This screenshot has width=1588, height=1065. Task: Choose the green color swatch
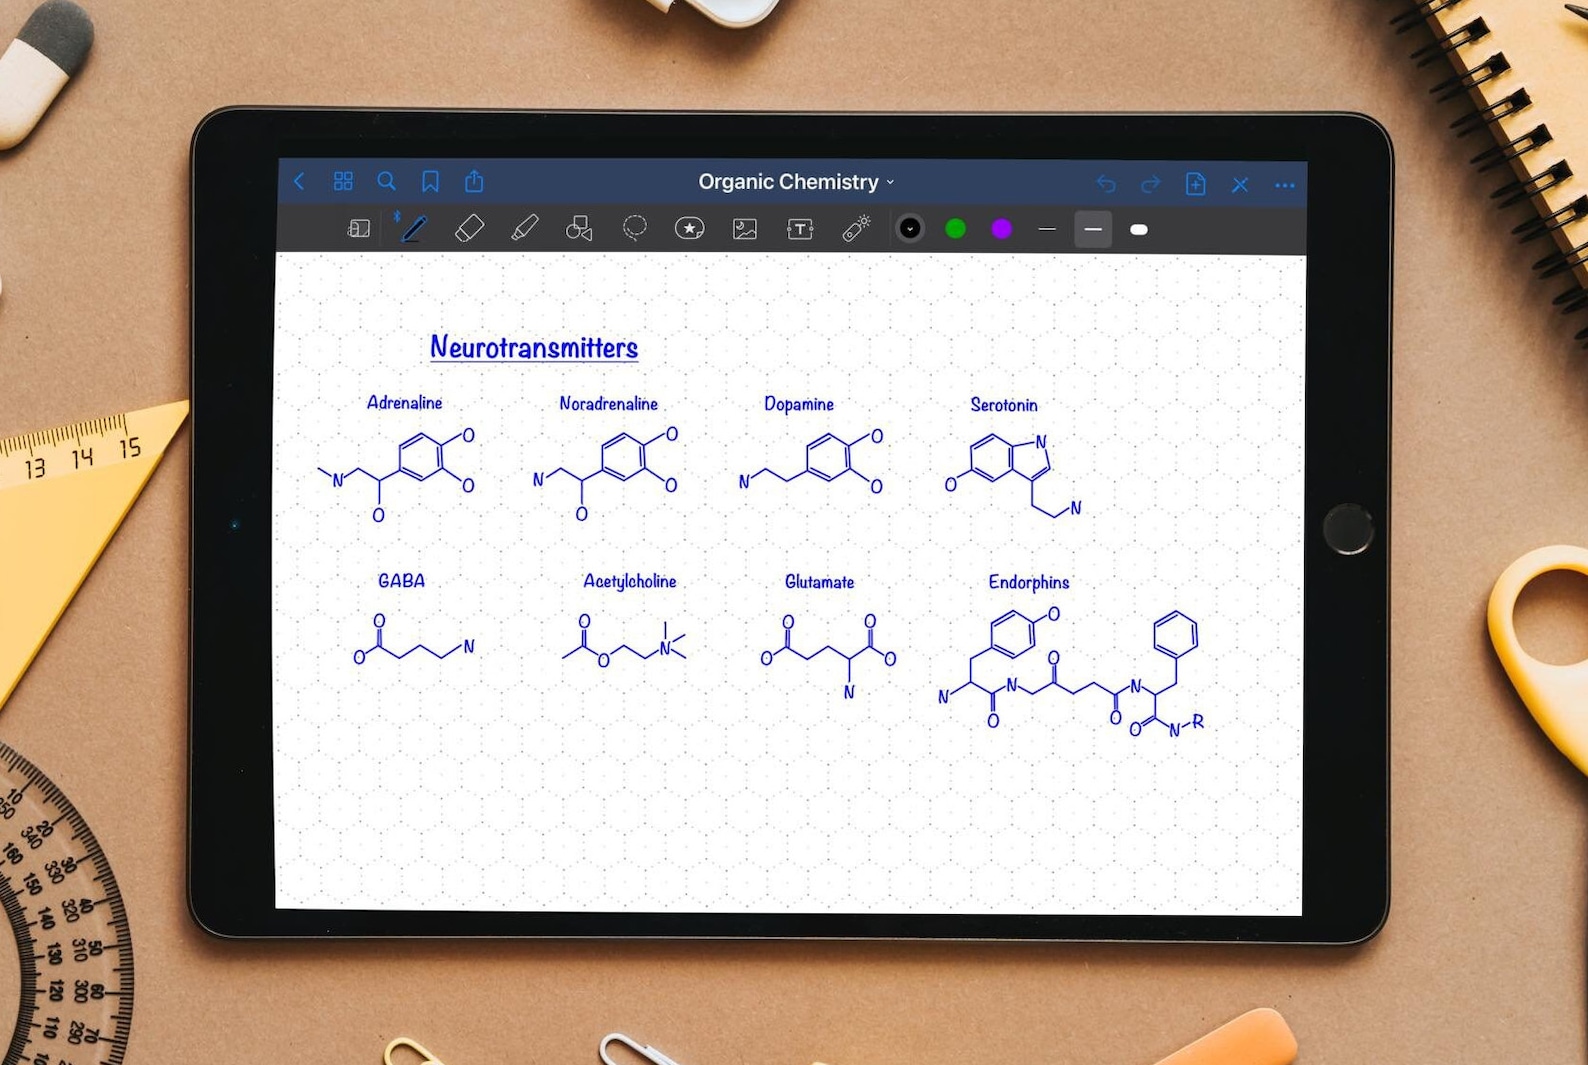(x=956, y=229)
